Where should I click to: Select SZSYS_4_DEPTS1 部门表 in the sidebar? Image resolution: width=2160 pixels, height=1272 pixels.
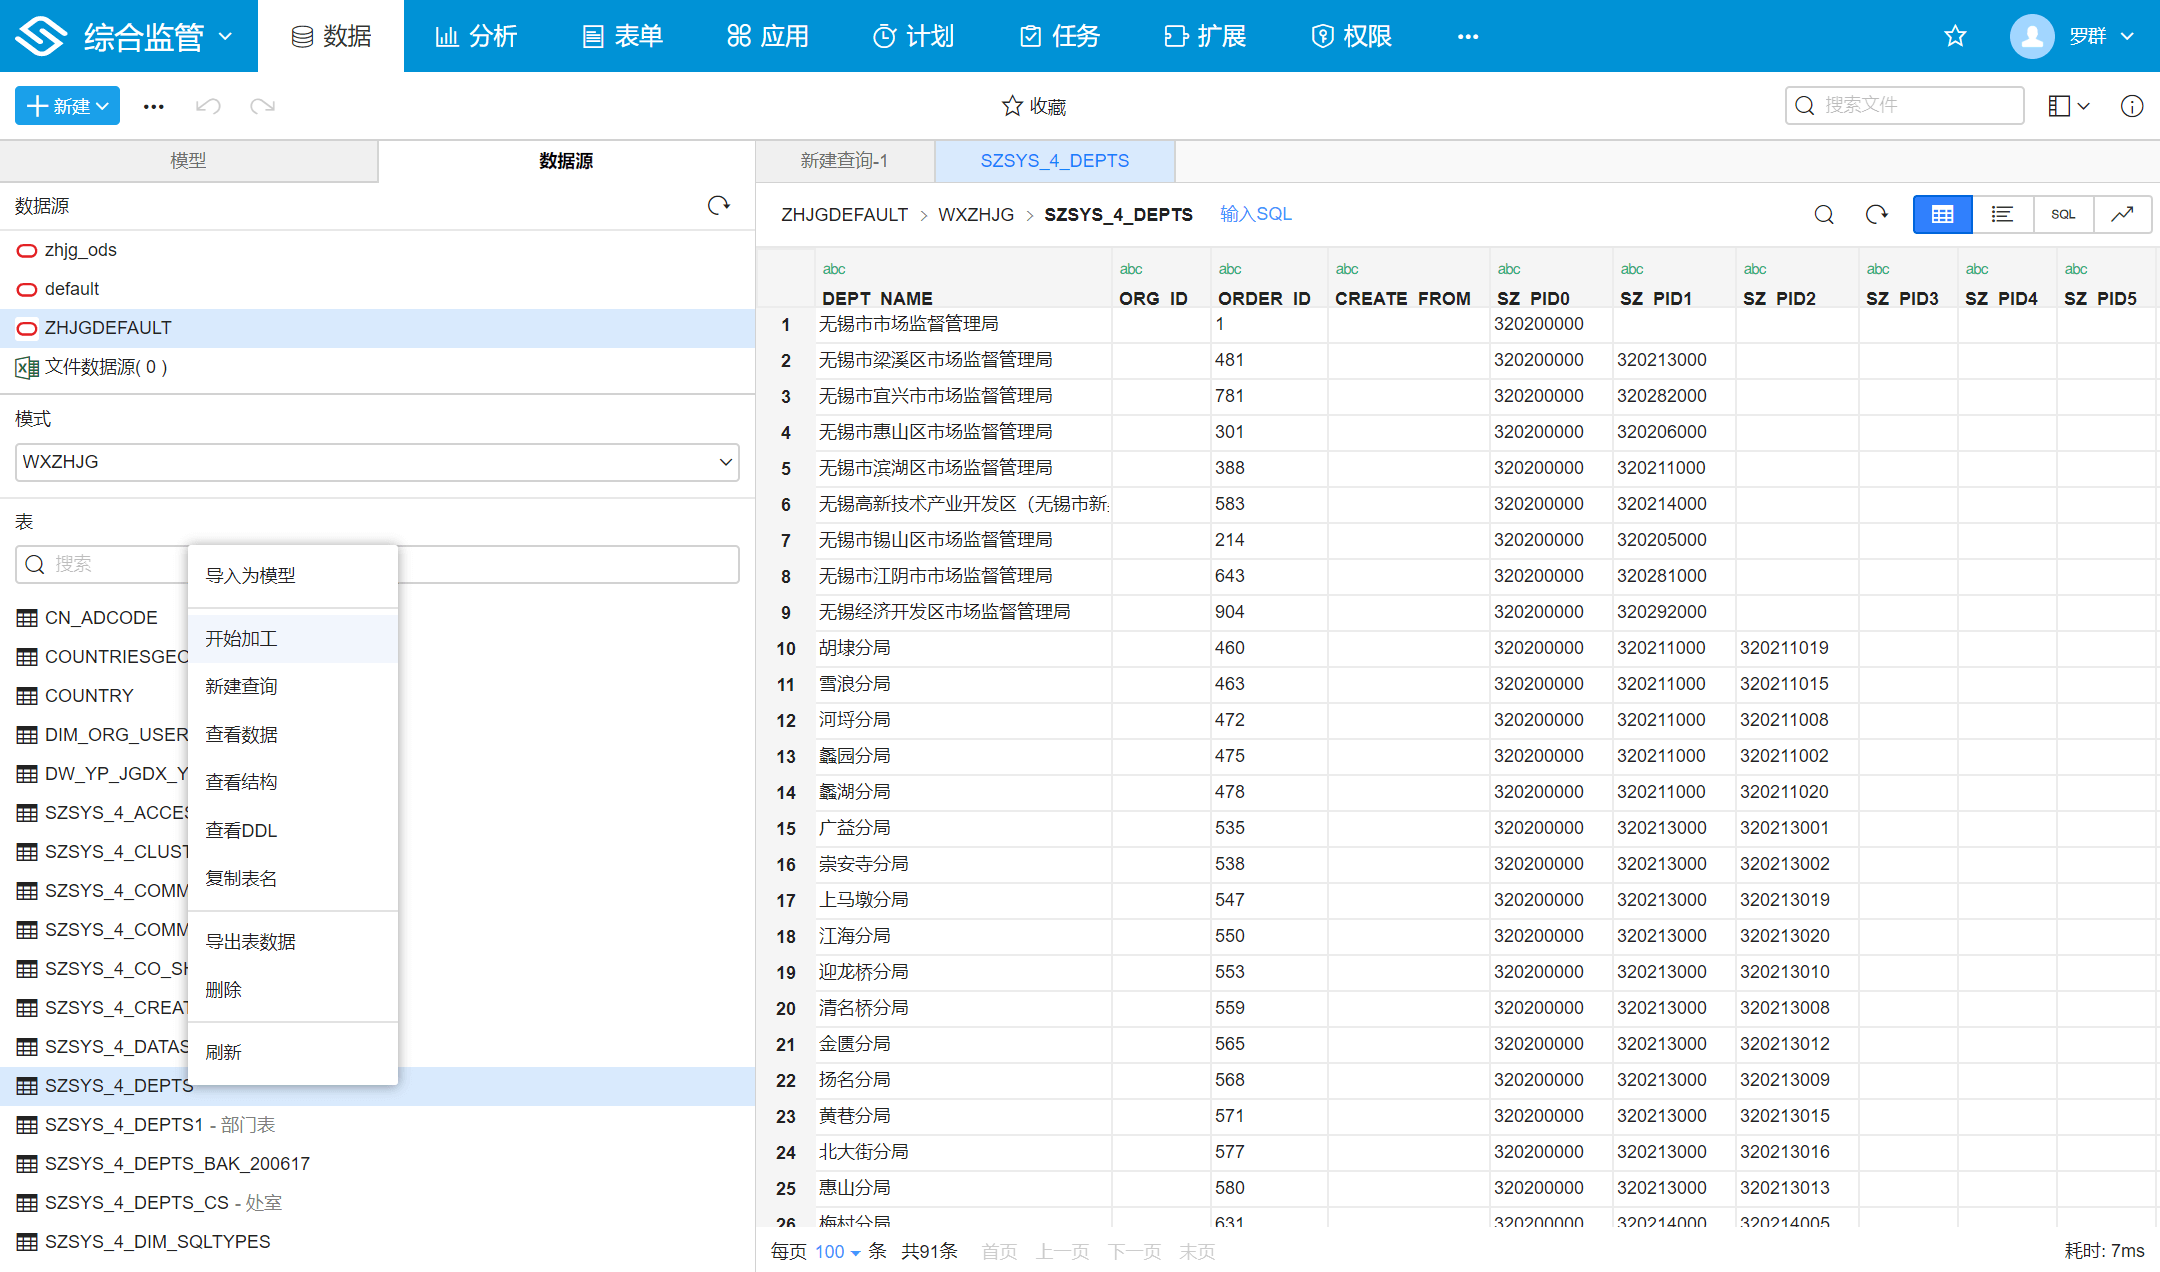pos(160,1124)
